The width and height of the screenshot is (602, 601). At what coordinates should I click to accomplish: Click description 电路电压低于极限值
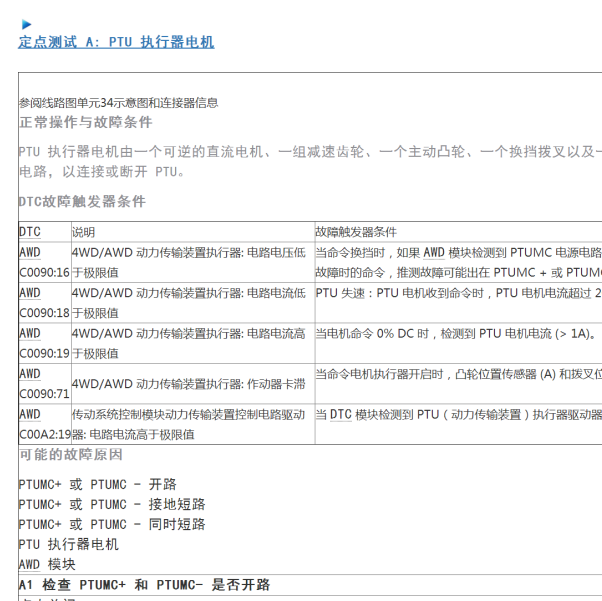(193, 262)
